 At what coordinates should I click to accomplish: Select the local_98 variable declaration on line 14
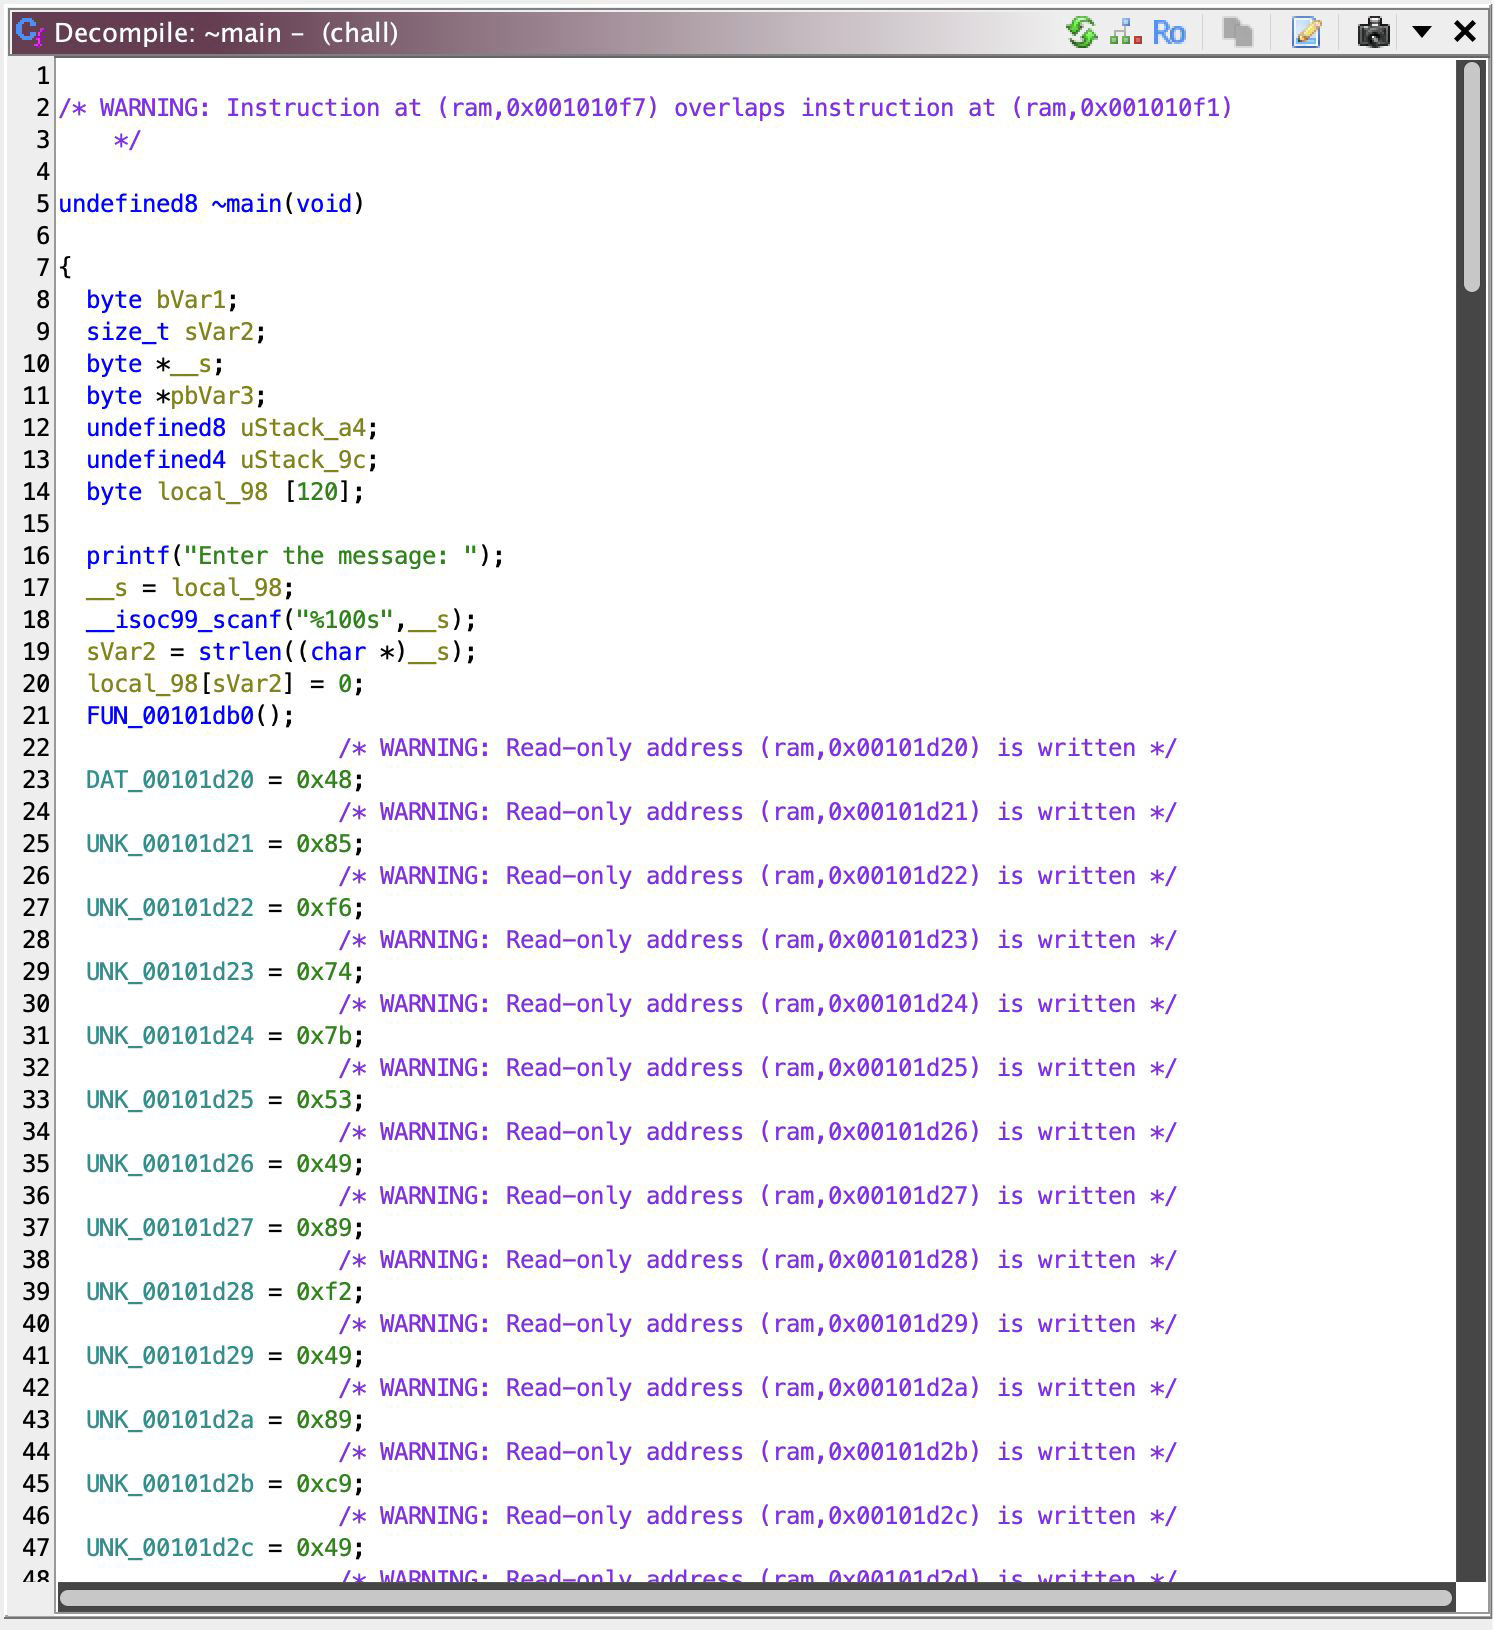212,492
